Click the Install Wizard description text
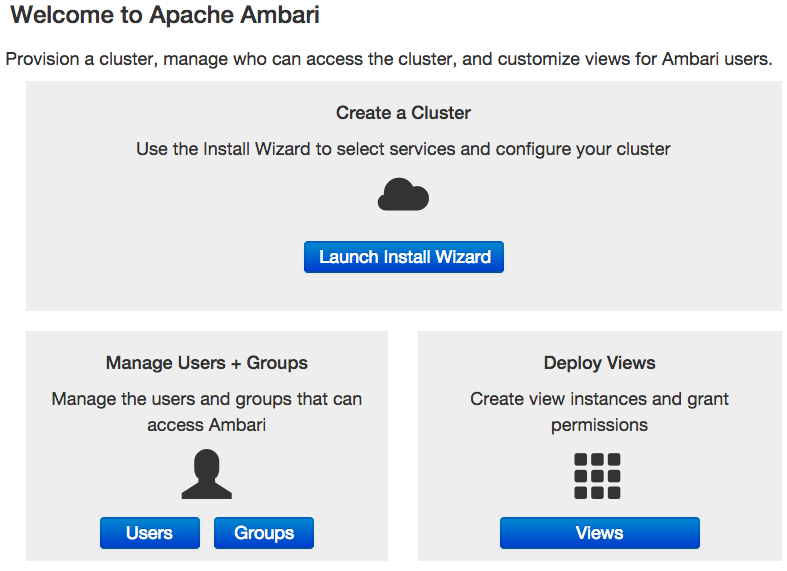Viewport: 787px width, 571px height. point(403,149)
